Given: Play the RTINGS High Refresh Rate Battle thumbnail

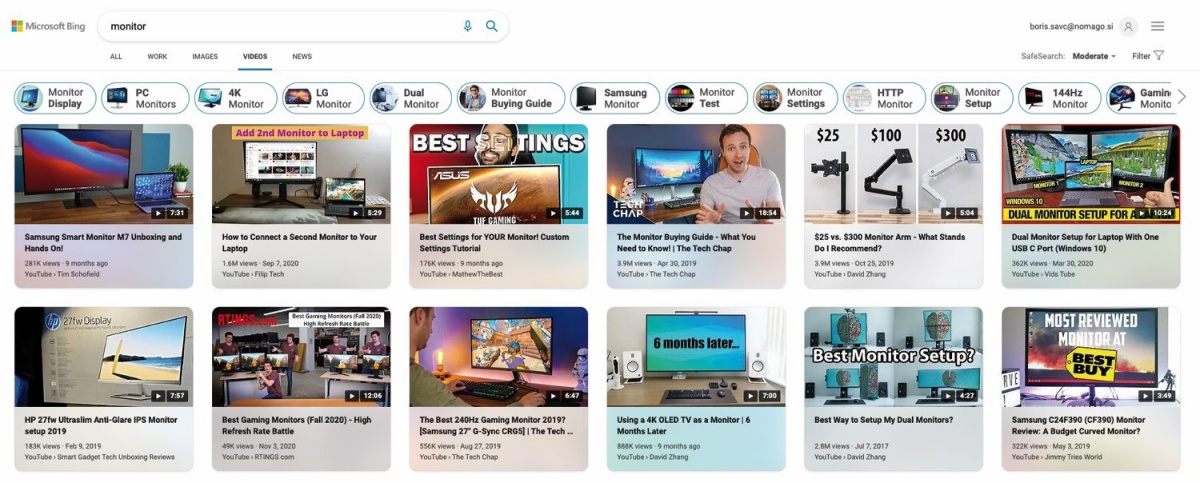Looking at the screenshot, I should (301, 356).
